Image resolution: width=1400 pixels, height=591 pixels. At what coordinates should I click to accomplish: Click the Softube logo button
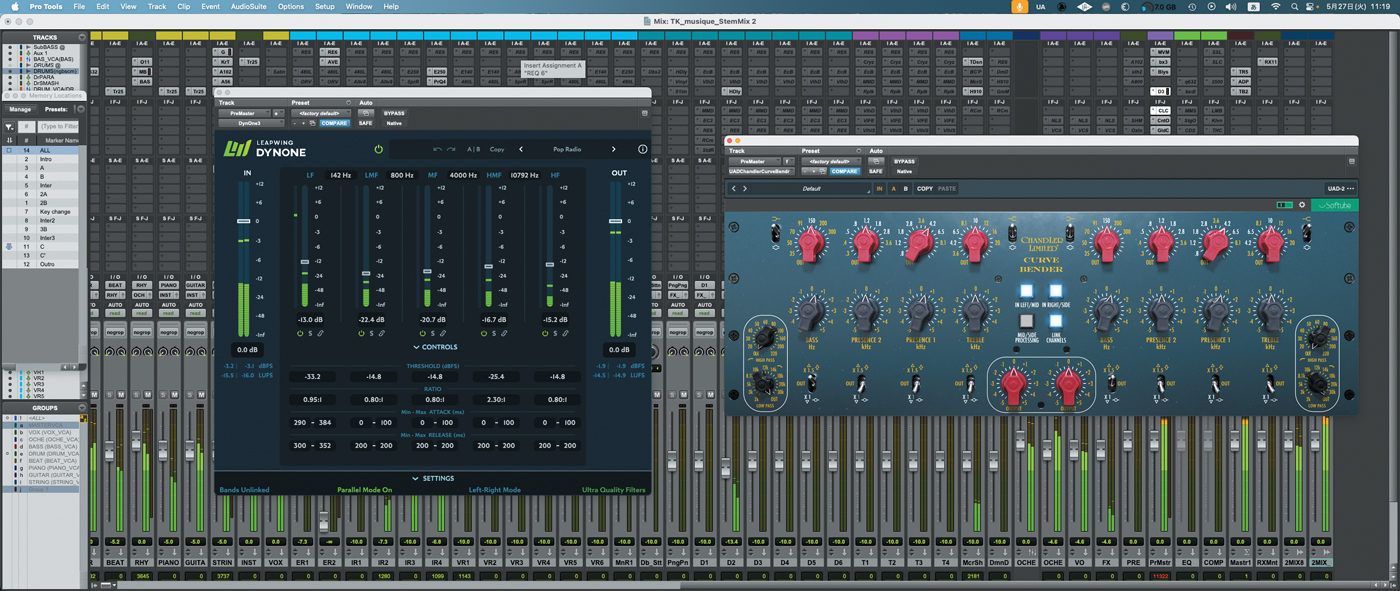point(1334,205)
